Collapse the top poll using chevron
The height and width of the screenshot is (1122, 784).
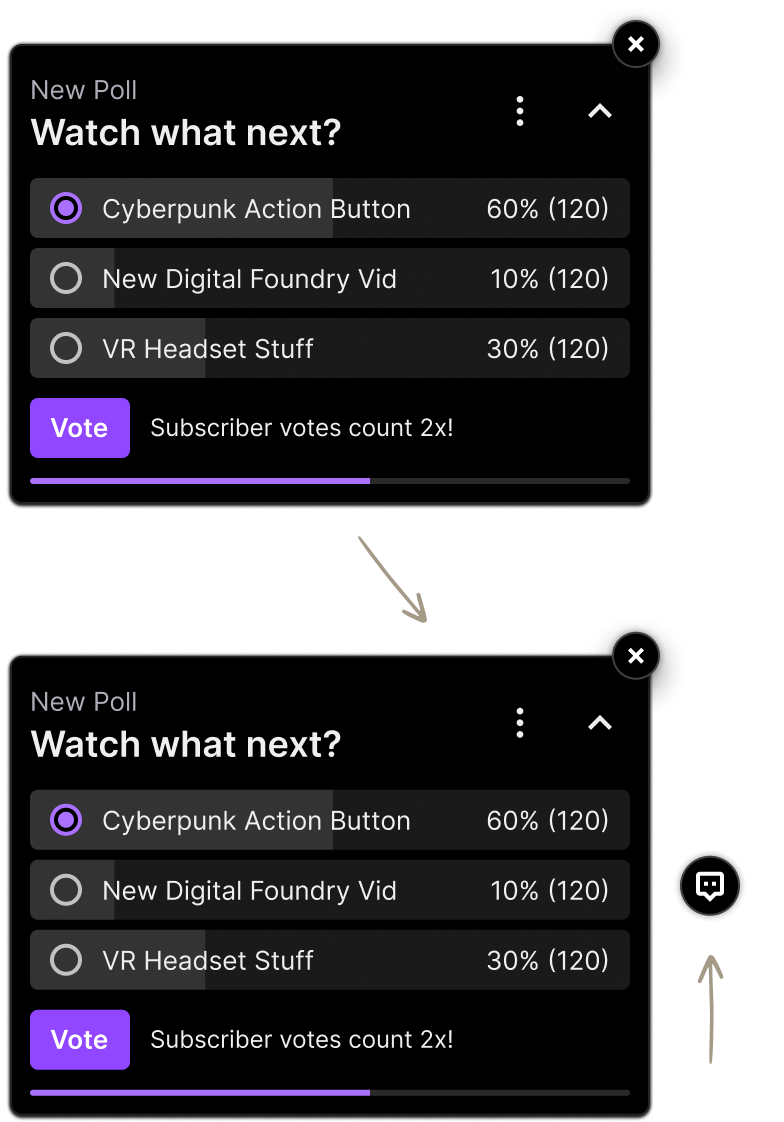coord(600,111)
